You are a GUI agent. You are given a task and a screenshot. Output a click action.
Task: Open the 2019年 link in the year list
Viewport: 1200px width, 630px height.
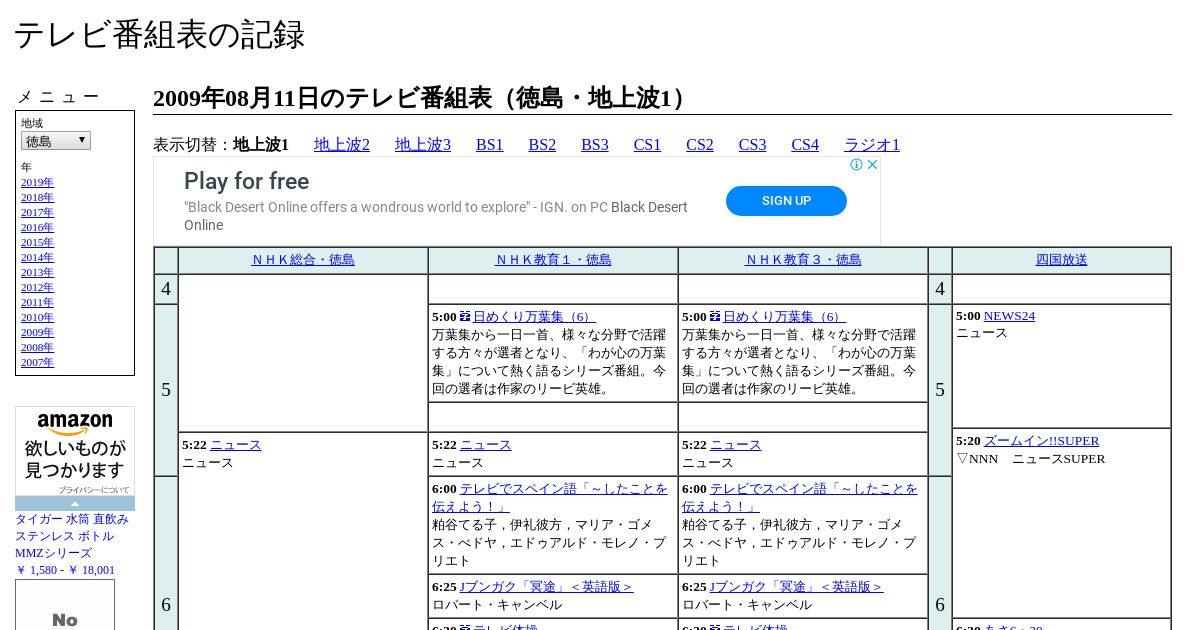coord(37,182)
